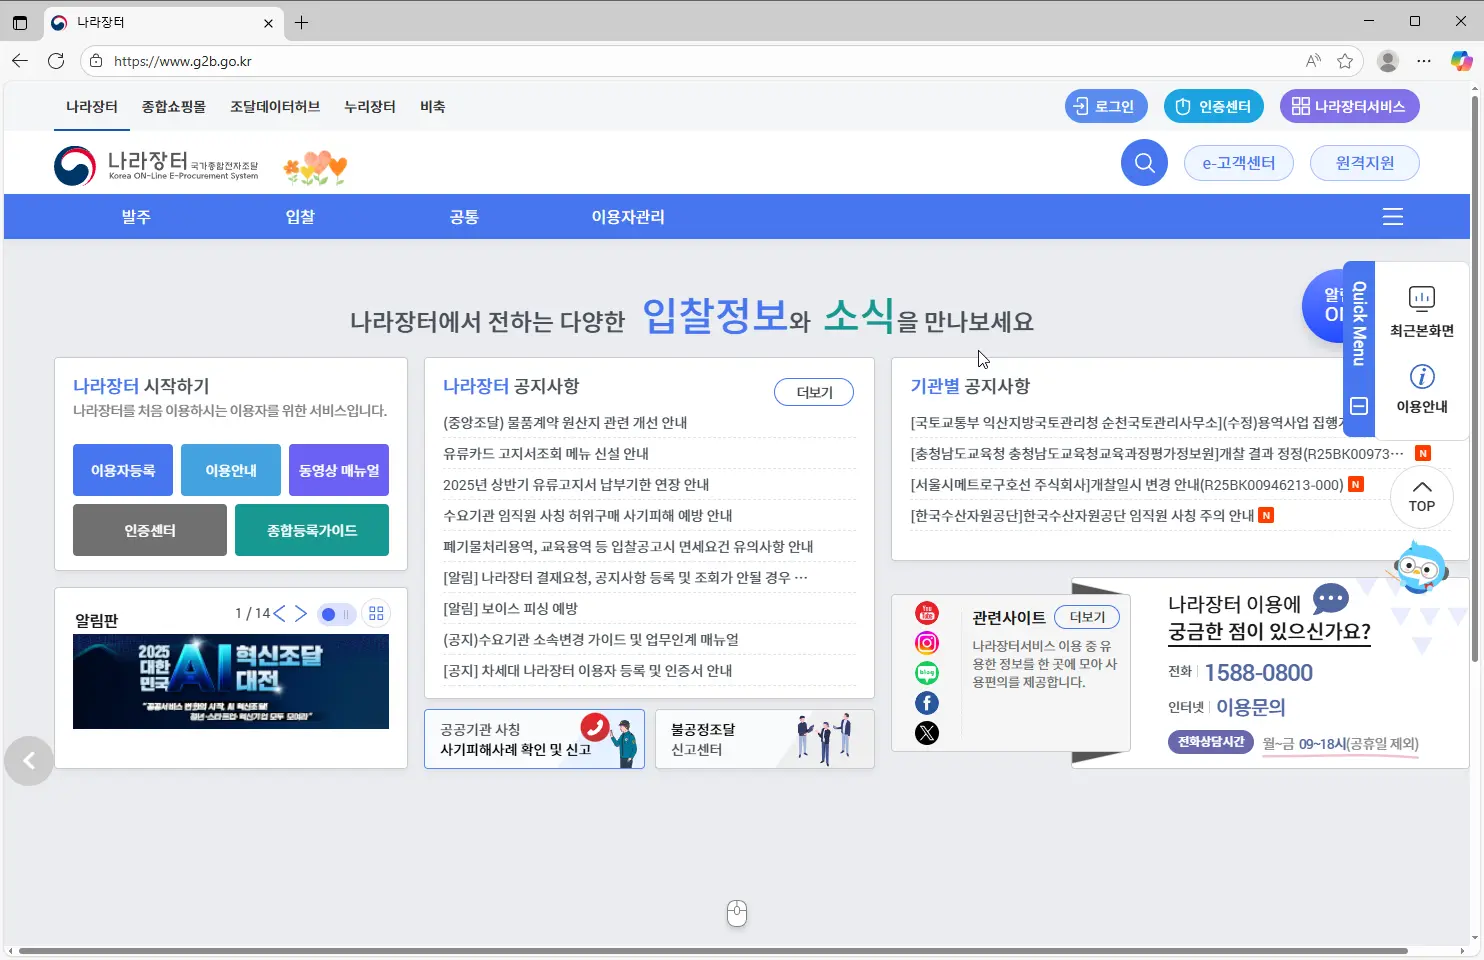Screen dimensions: 1484x960
Task: Open the browser profile icon
Action: (x=1388, y=61)
